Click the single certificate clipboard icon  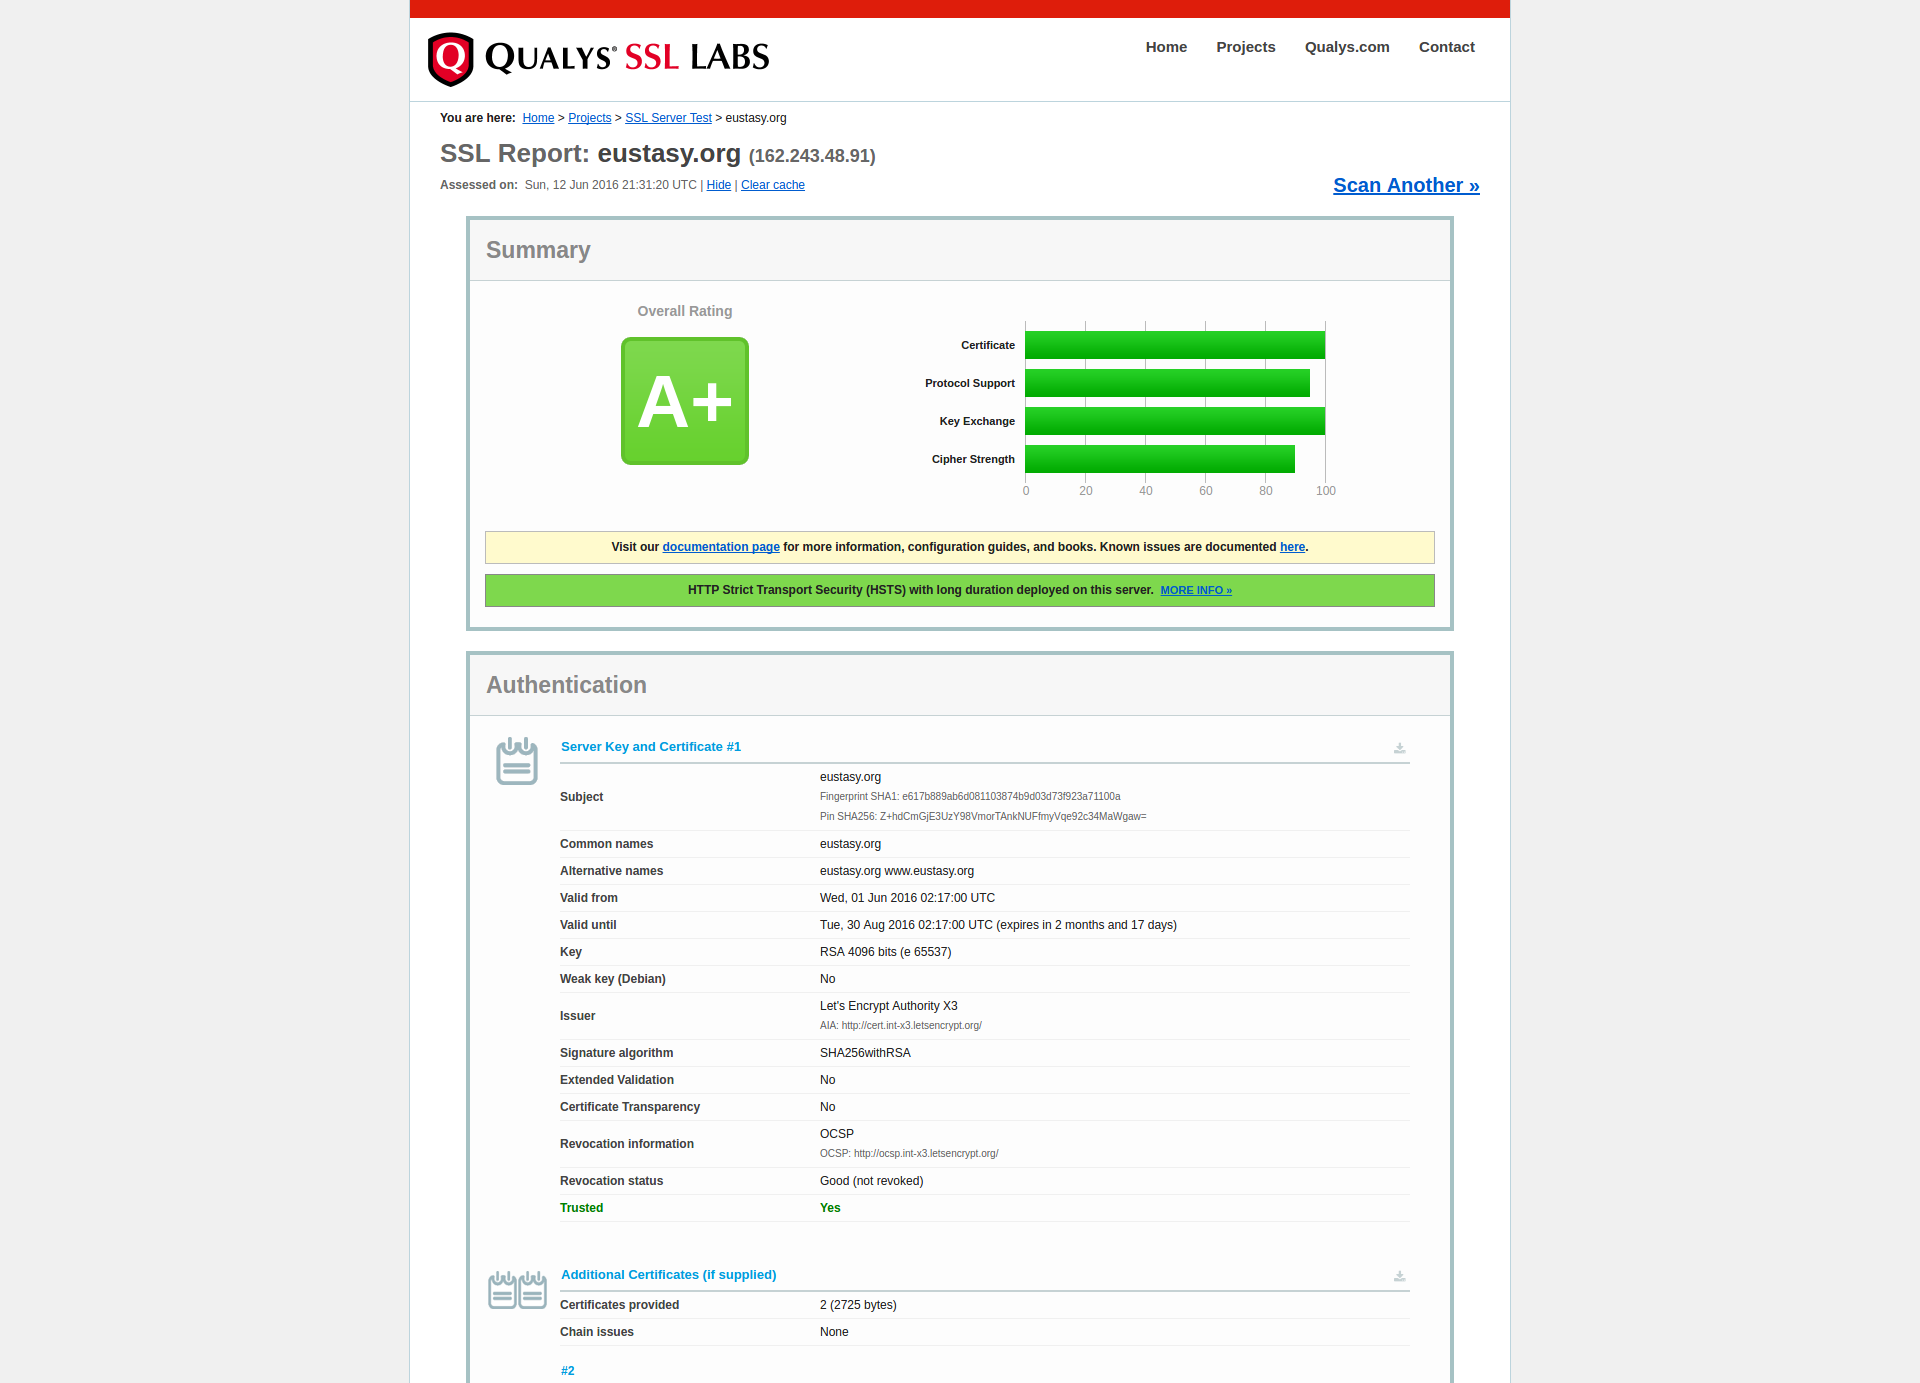(x=517, y=761)
